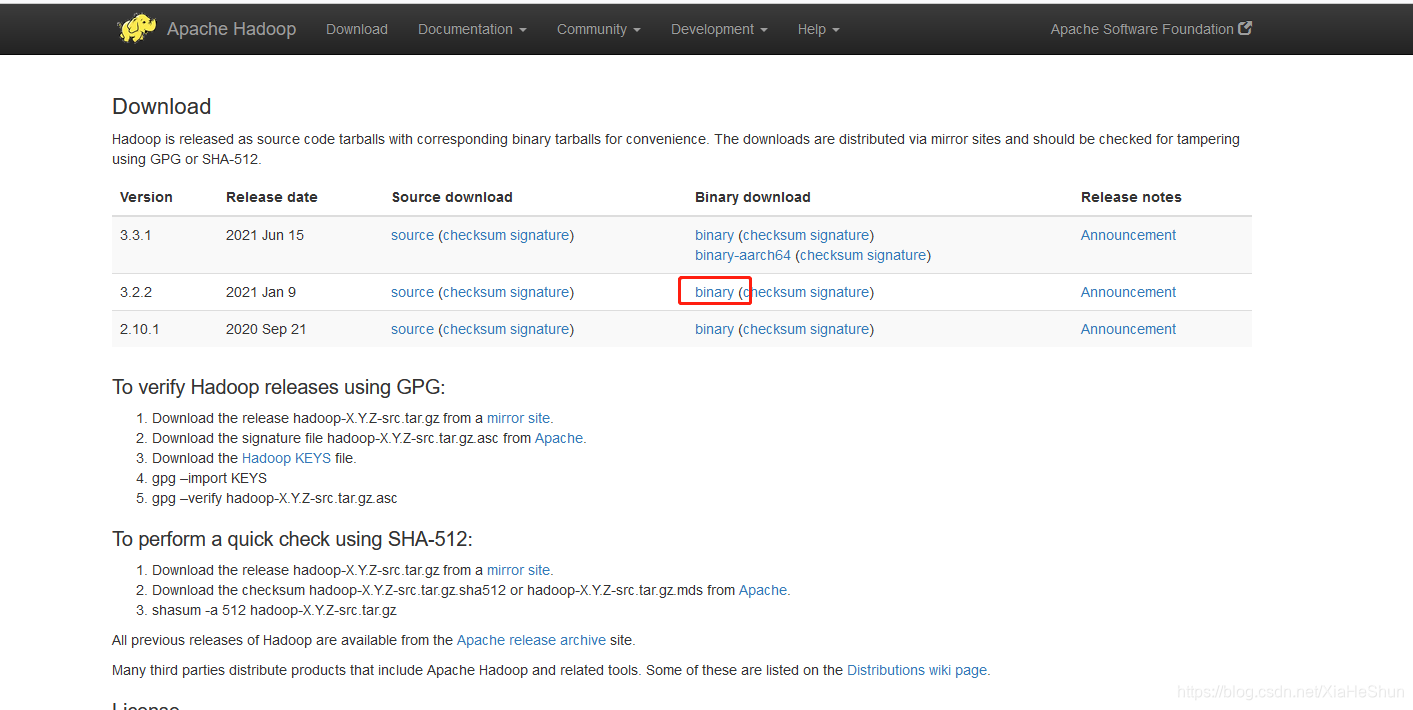Select release date 2020 Sep 21
The width and height of the screenshot is (1413, 710).
pos(266,329)
